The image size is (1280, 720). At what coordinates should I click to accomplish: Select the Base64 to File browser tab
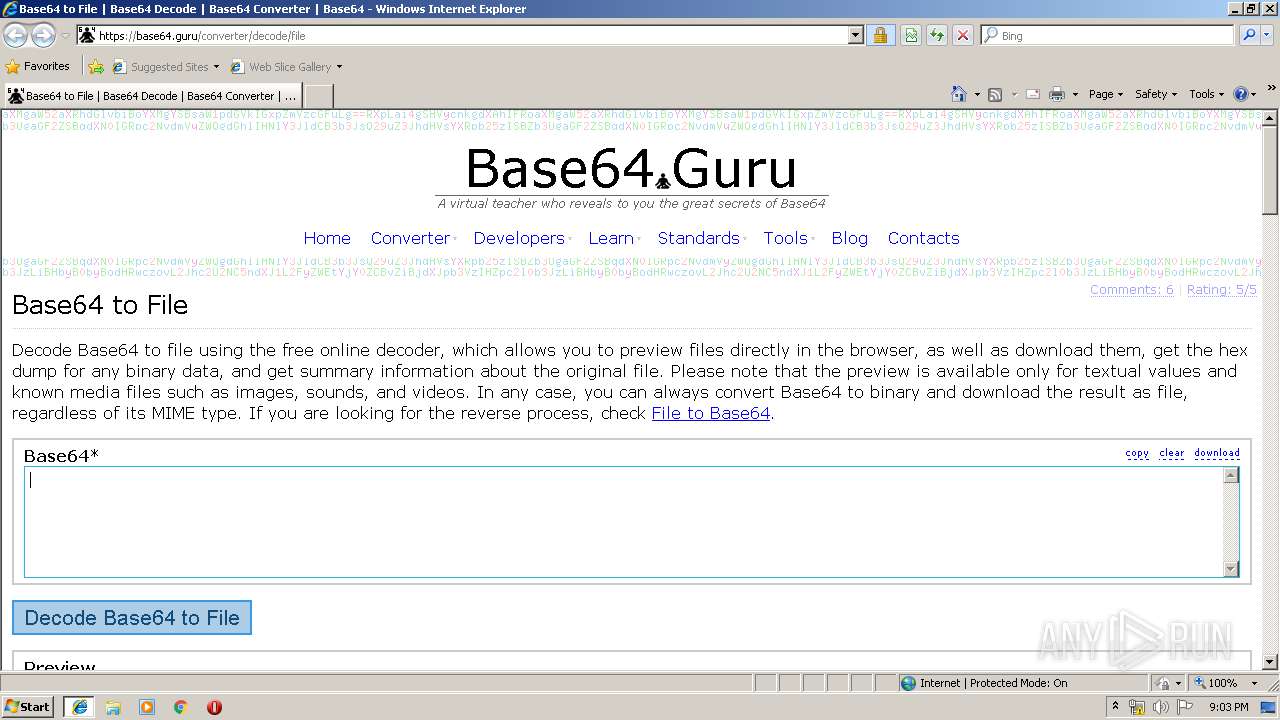(x=152, y=96)
